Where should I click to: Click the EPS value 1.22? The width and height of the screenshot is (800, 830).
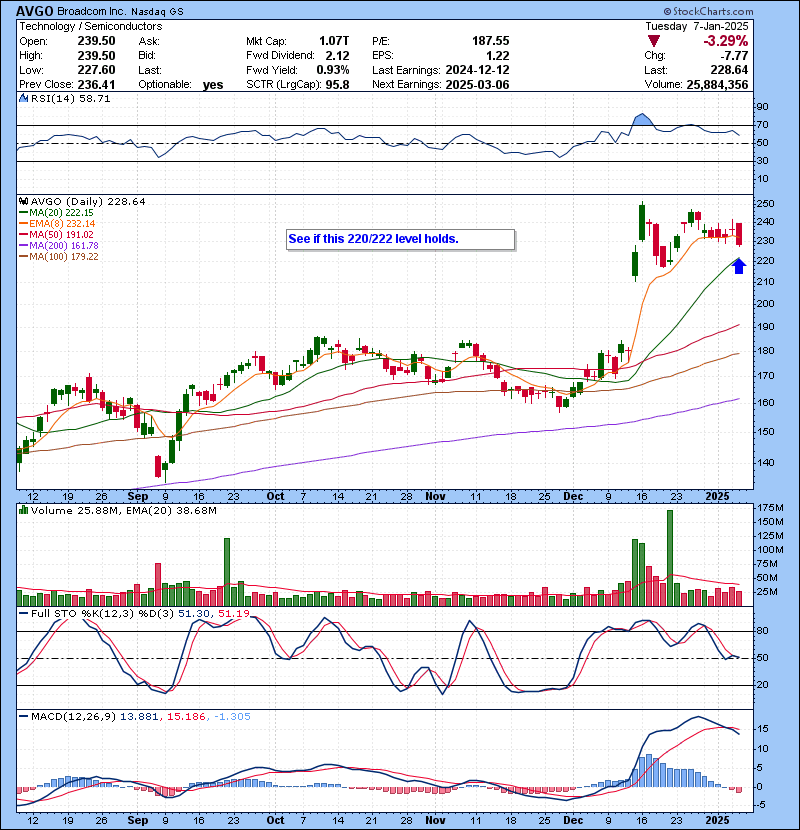(x=498, y=55)
